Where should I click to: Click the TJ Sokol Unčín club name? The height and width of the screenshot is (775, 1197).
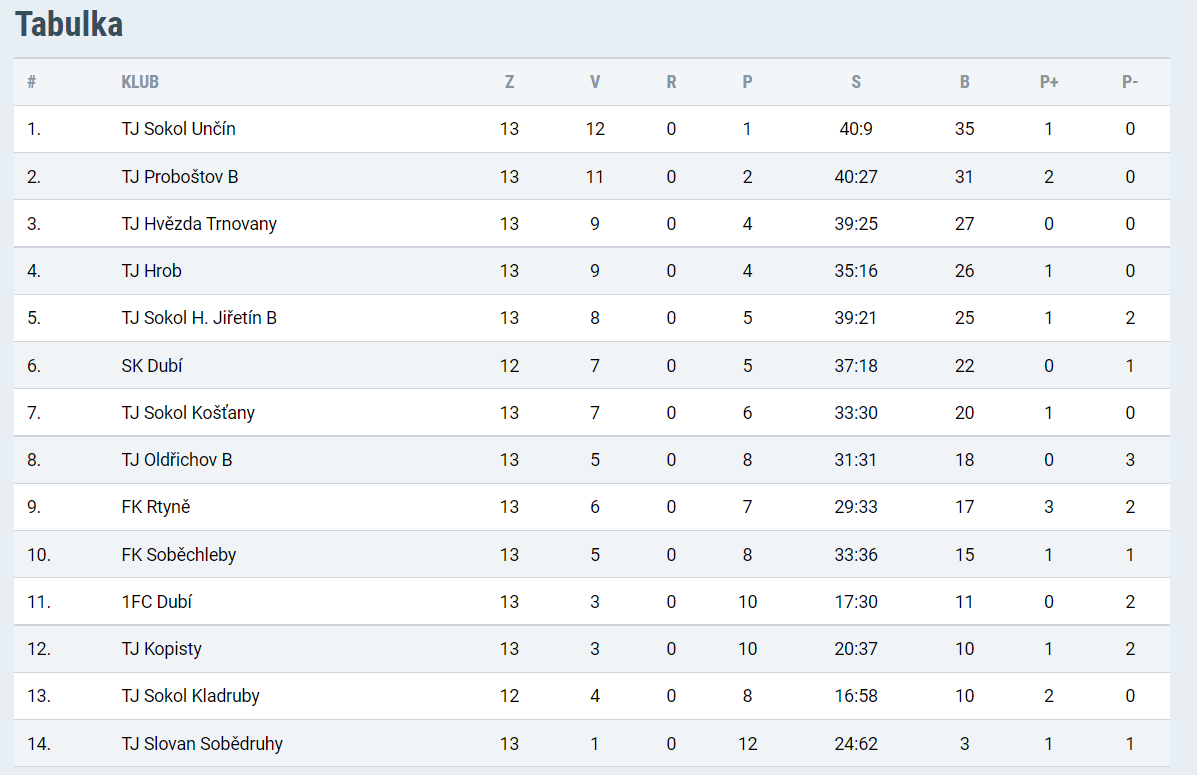(178, 129)
